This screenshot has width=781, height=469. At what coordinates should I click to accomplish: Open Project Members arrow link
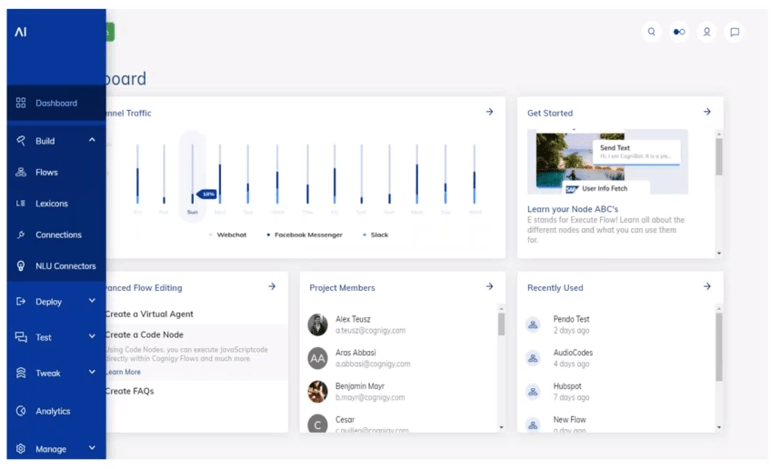click(489, 287)
